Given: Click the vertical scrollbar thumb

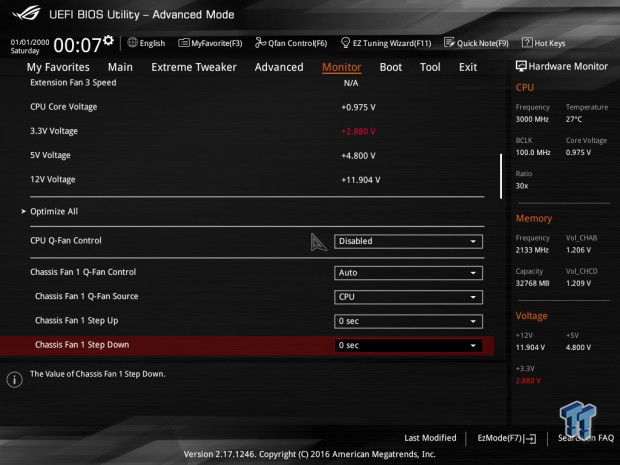Looking at the screenshot, I should pyautogui.click(x=501, y=176).
